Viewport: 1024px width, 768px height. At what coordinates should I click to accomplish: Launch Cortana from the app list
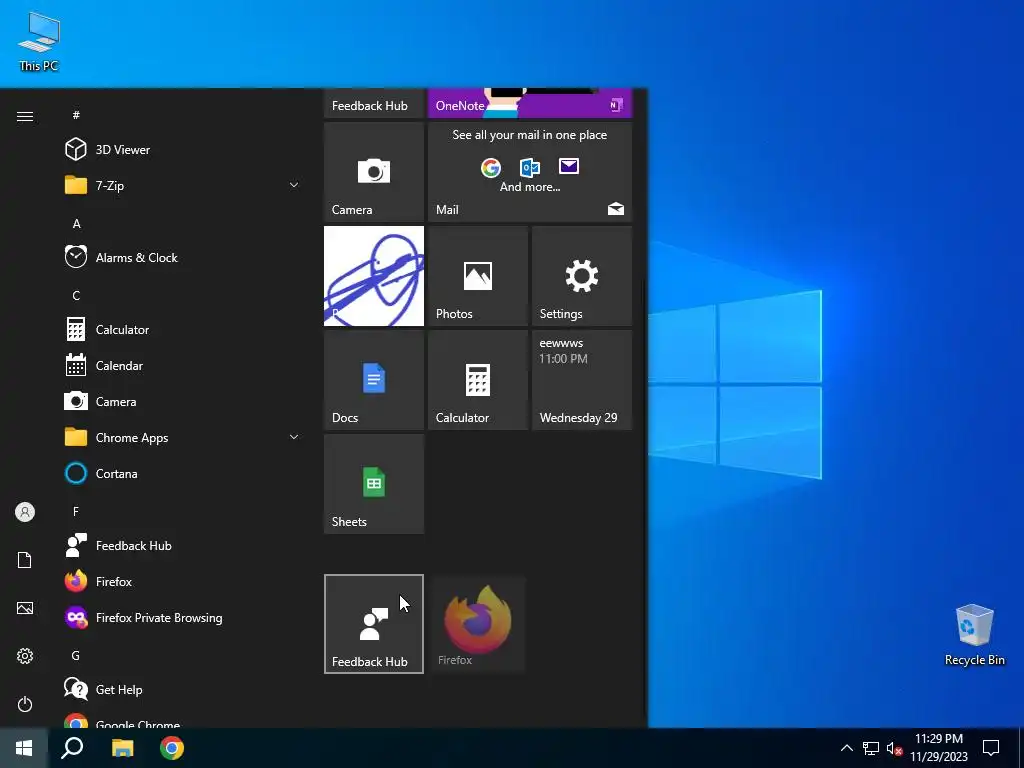pyautogui.click(x=183, y=473)
